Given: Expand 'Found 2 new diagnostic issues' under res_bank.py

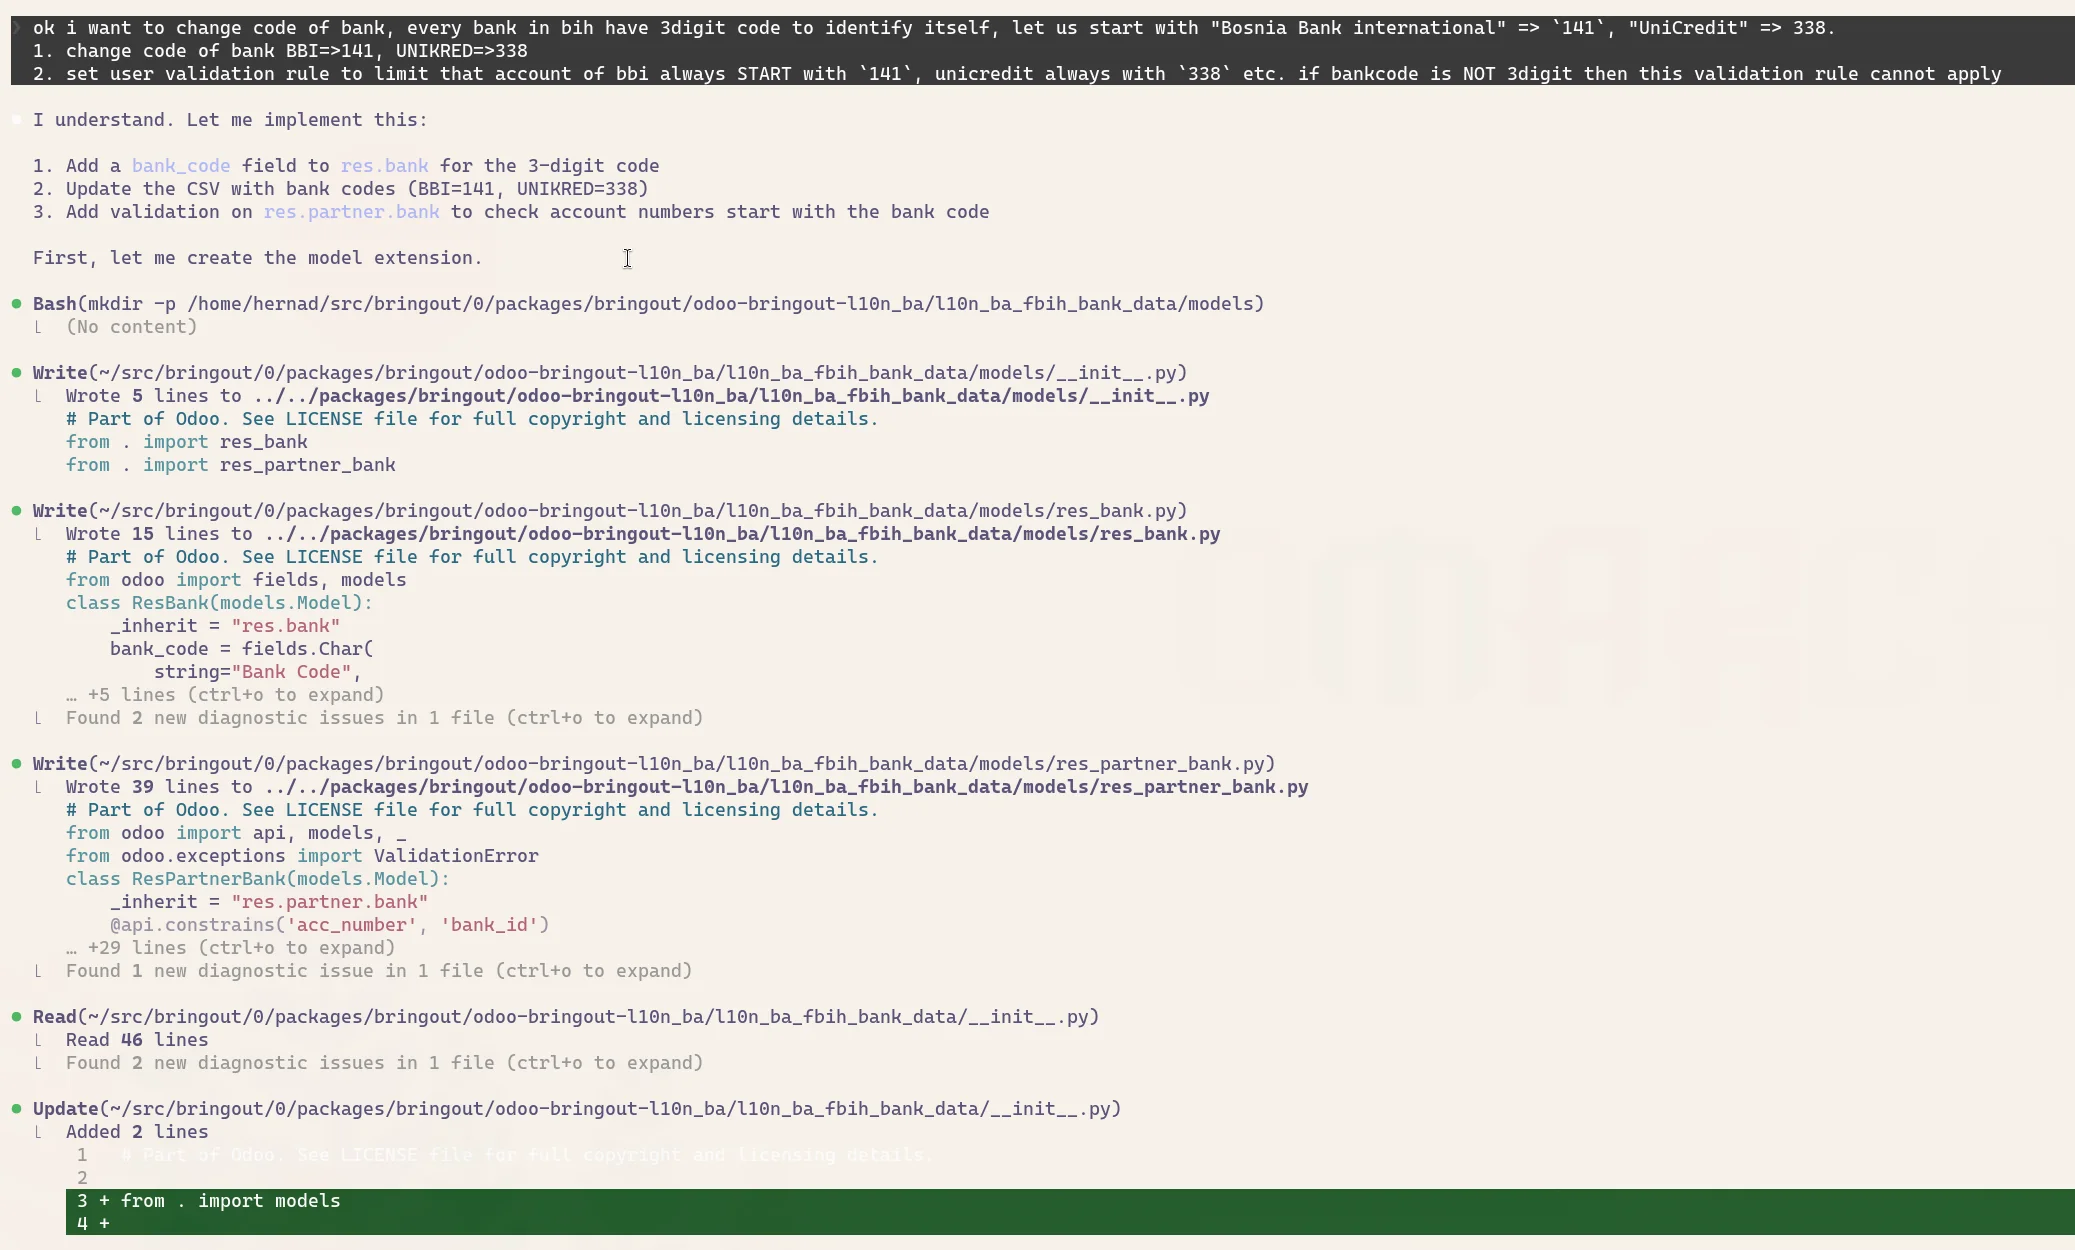Looking at the screenshot, I should pyautogui.click(x=384, y=718).
